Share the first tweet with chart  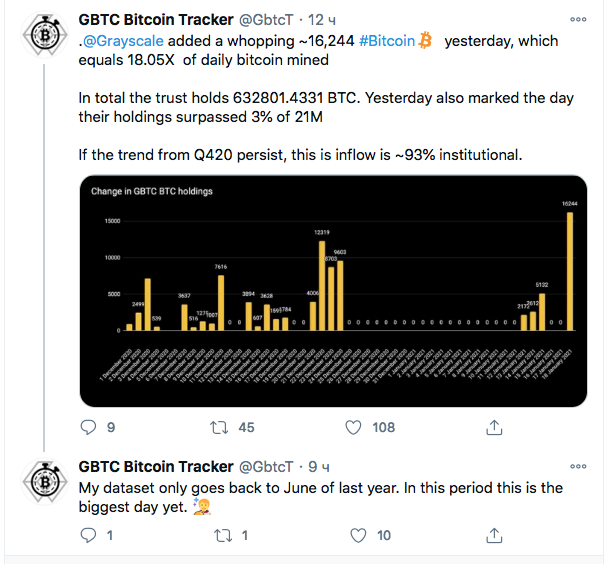(x=493, y=427)
